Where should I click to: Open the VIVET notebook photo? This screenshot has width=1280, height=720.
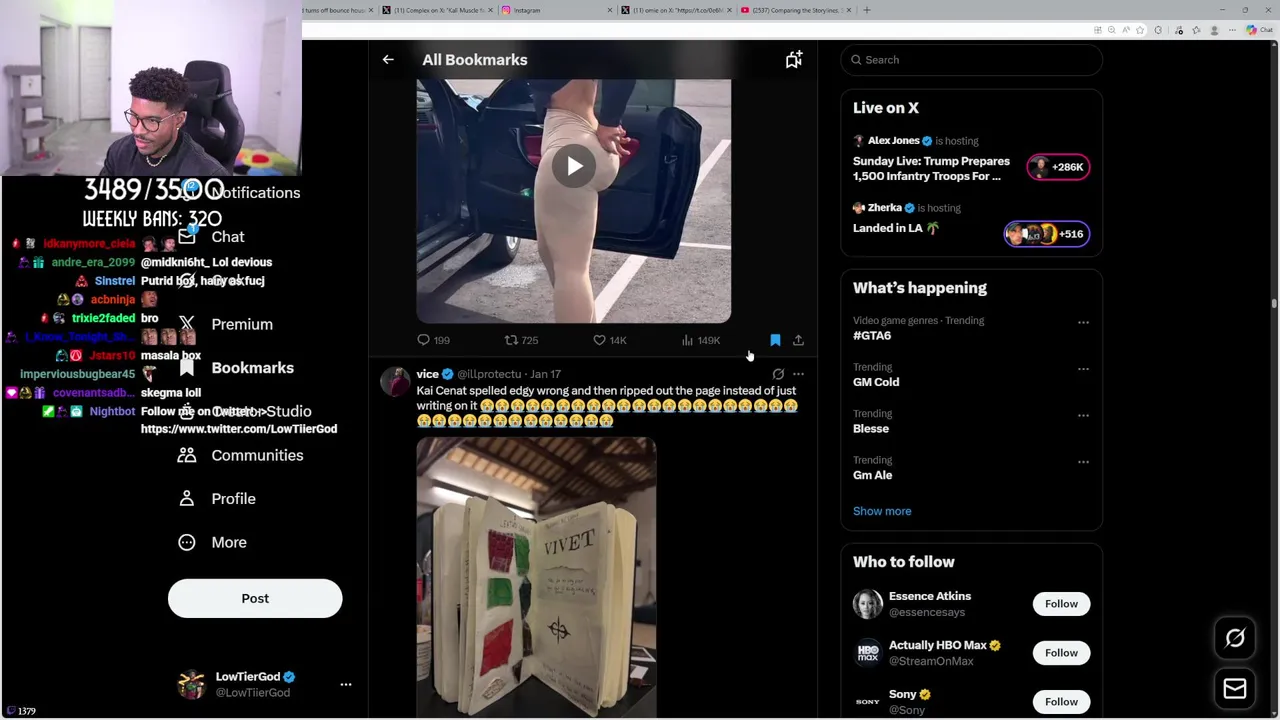click(x=536, y=577)
